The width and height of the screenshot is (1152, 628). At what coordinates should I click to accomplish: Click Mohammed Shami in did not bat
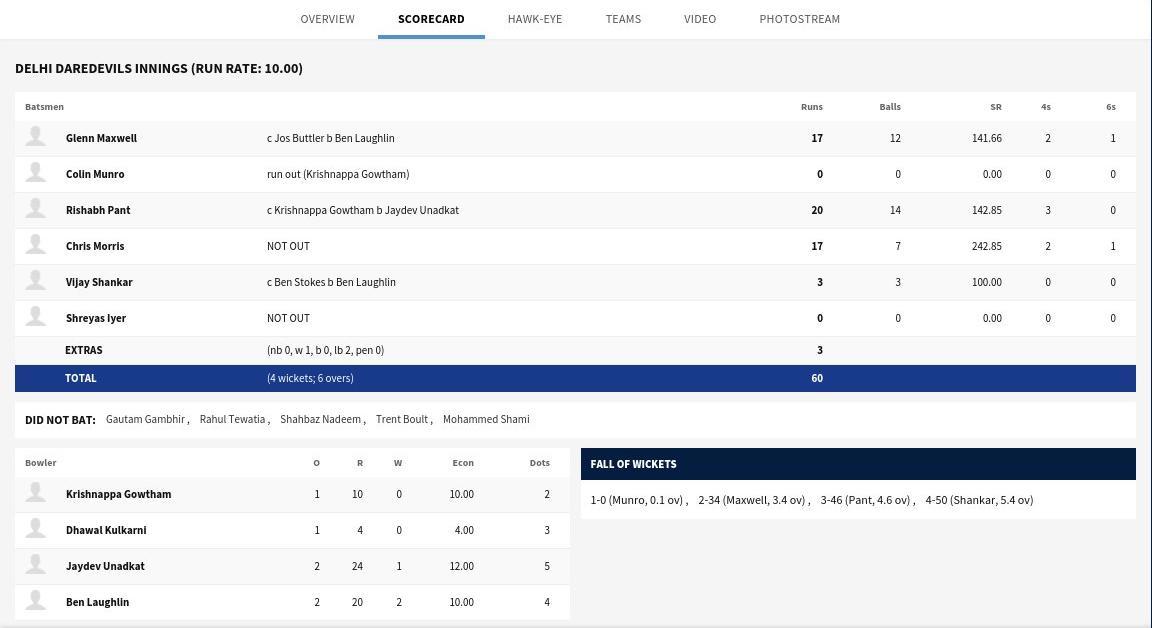click(486, 419)
